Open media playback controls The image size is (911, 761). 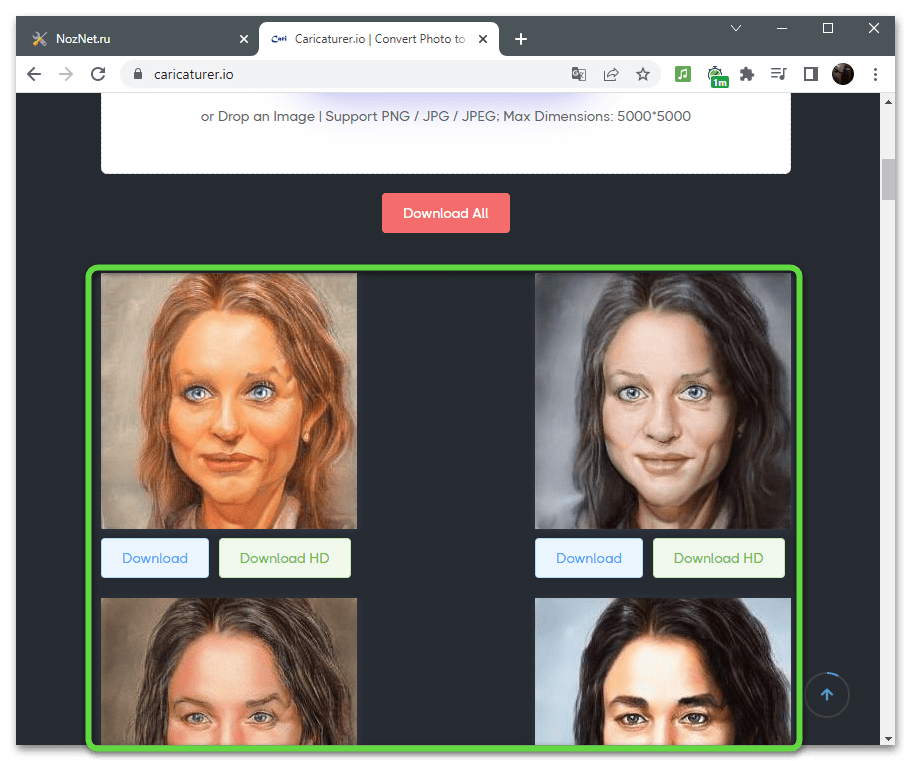(779, 74)
